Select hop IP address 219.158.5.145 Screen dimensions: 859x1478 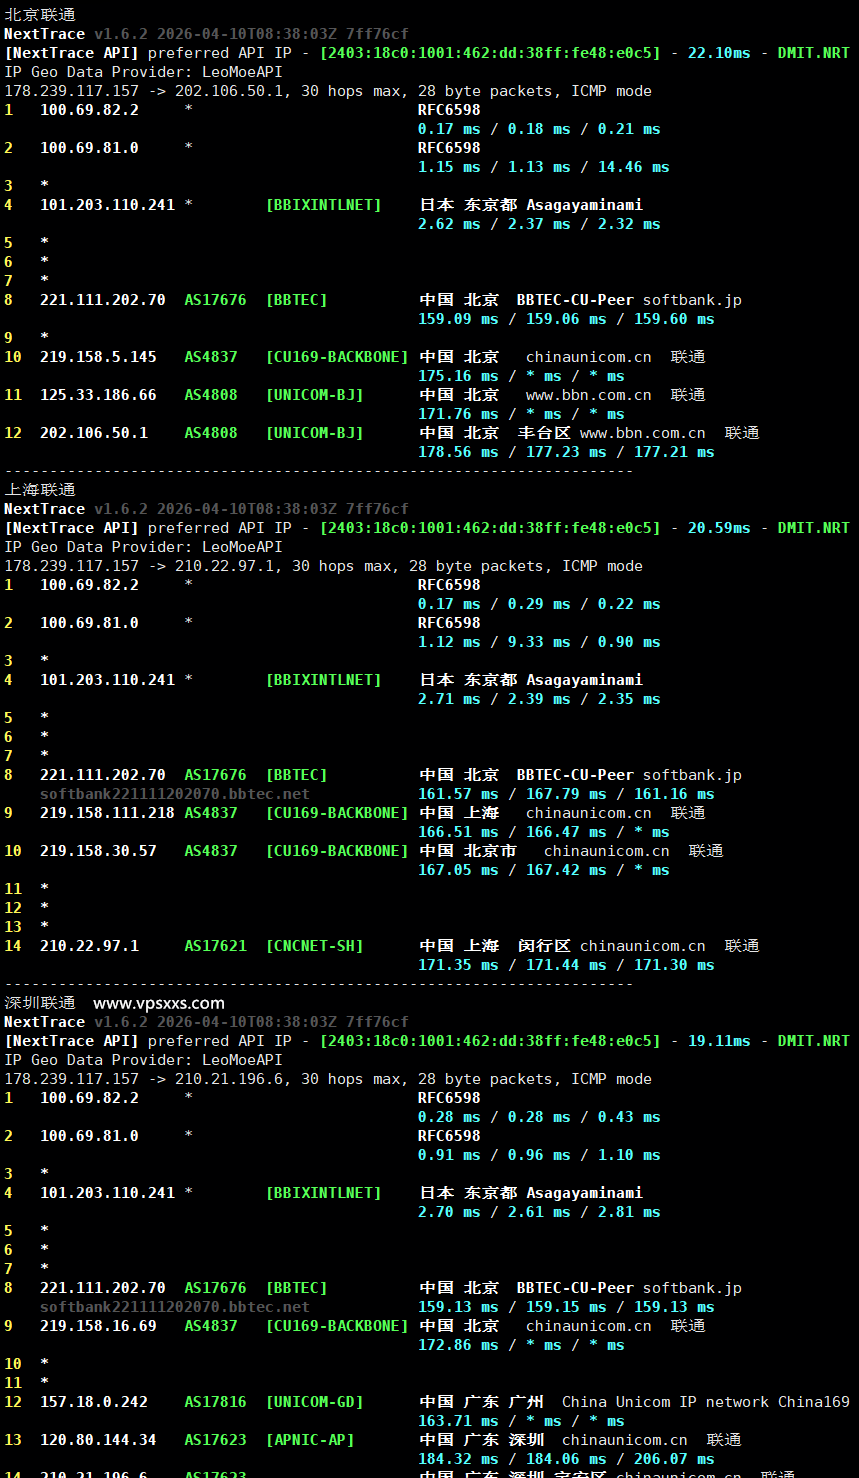point(98,357)
